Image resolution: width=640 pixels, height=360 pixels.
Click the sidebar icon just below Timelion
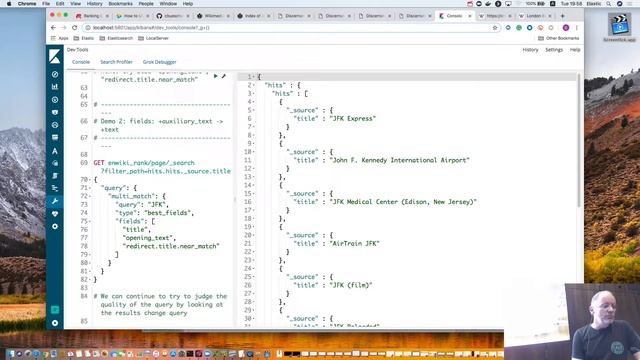coord(55,125)
